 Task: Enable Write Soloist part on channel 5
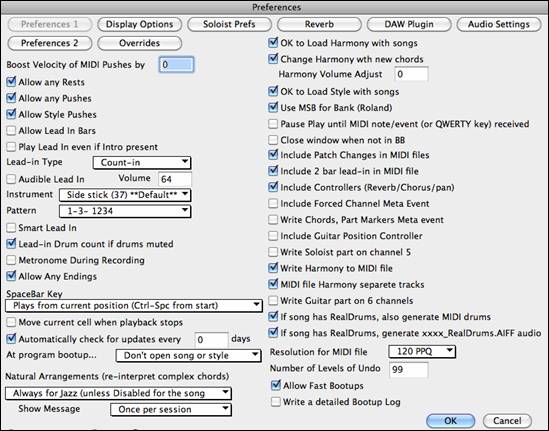tap(273, 252)
